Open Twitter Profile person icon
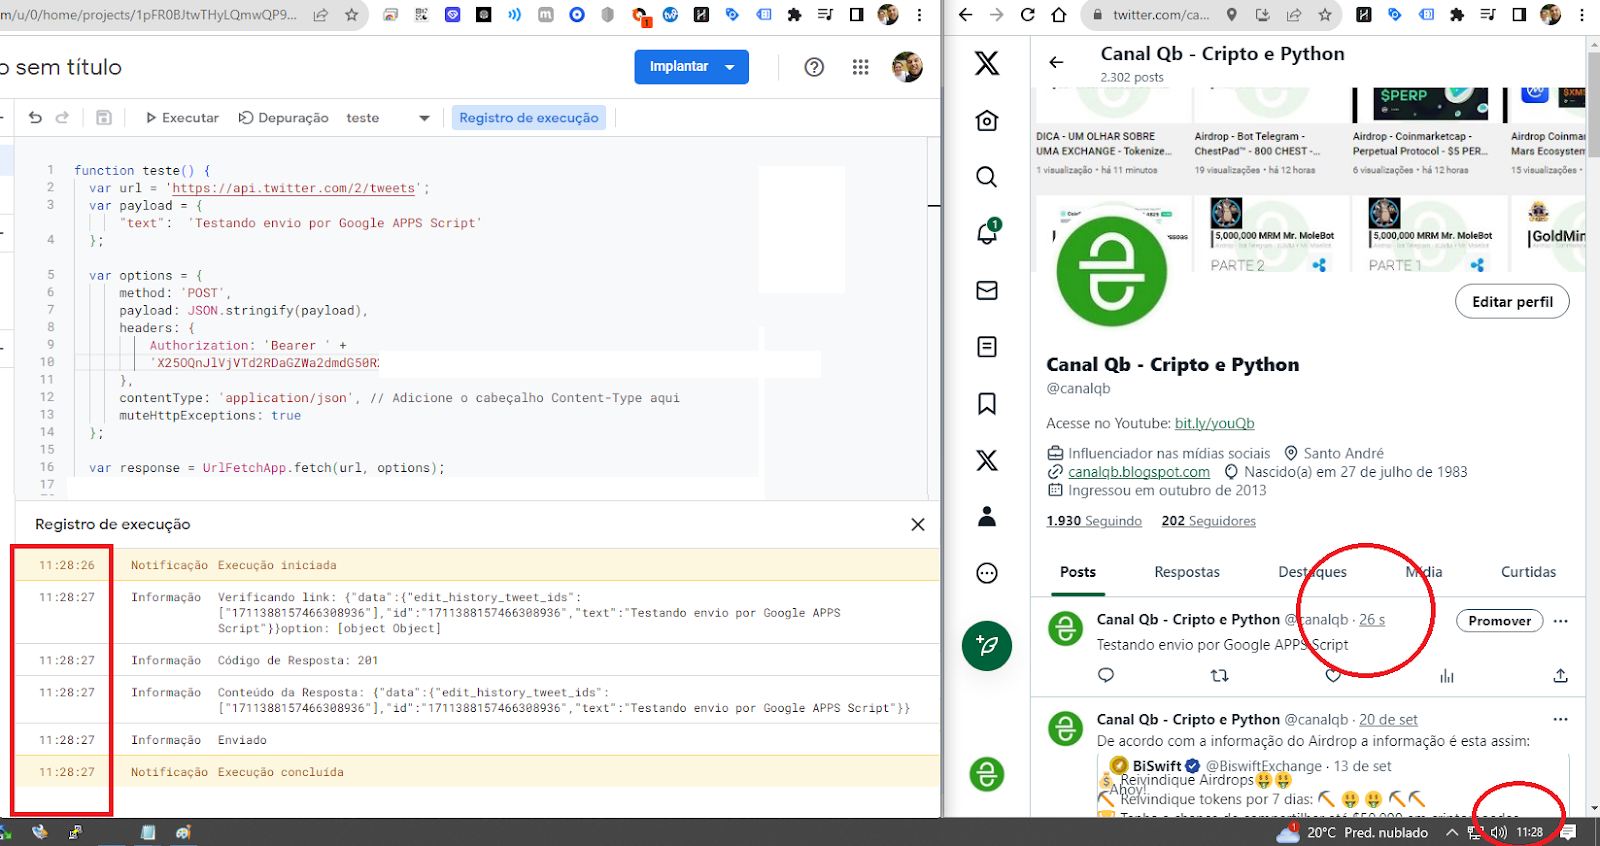The width and height of the screenshot is (1600, 846). (987, 516)
